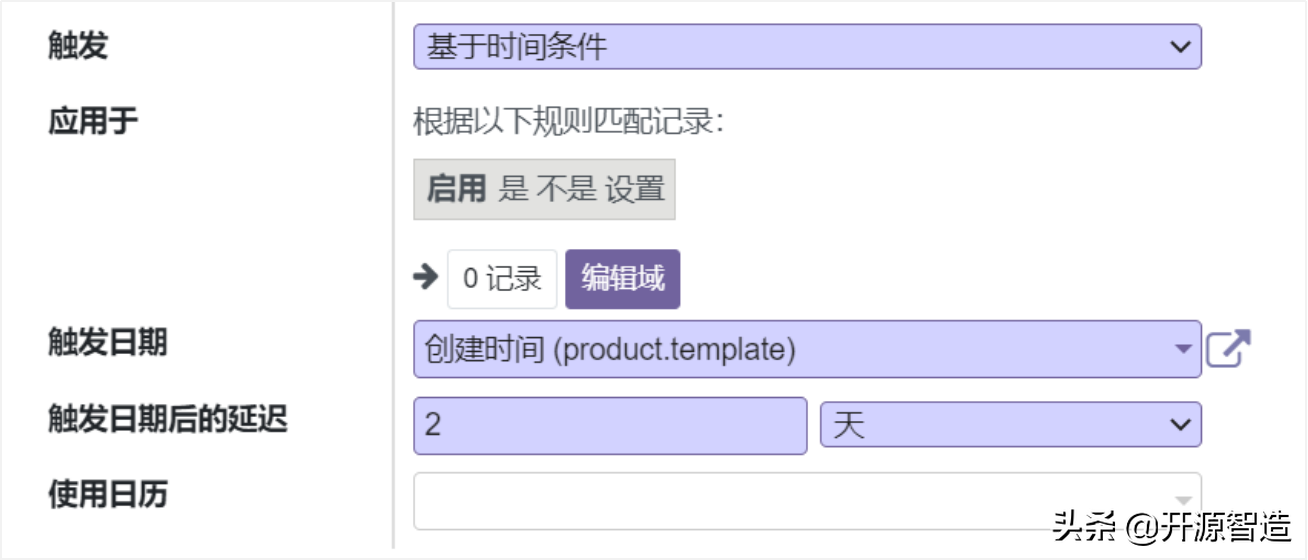Click the 根据以下规则匹配记录 description text
Image resolution: width=1308 pixels, height=560 pixels.
pyautogui.click(x=568, y=123)
